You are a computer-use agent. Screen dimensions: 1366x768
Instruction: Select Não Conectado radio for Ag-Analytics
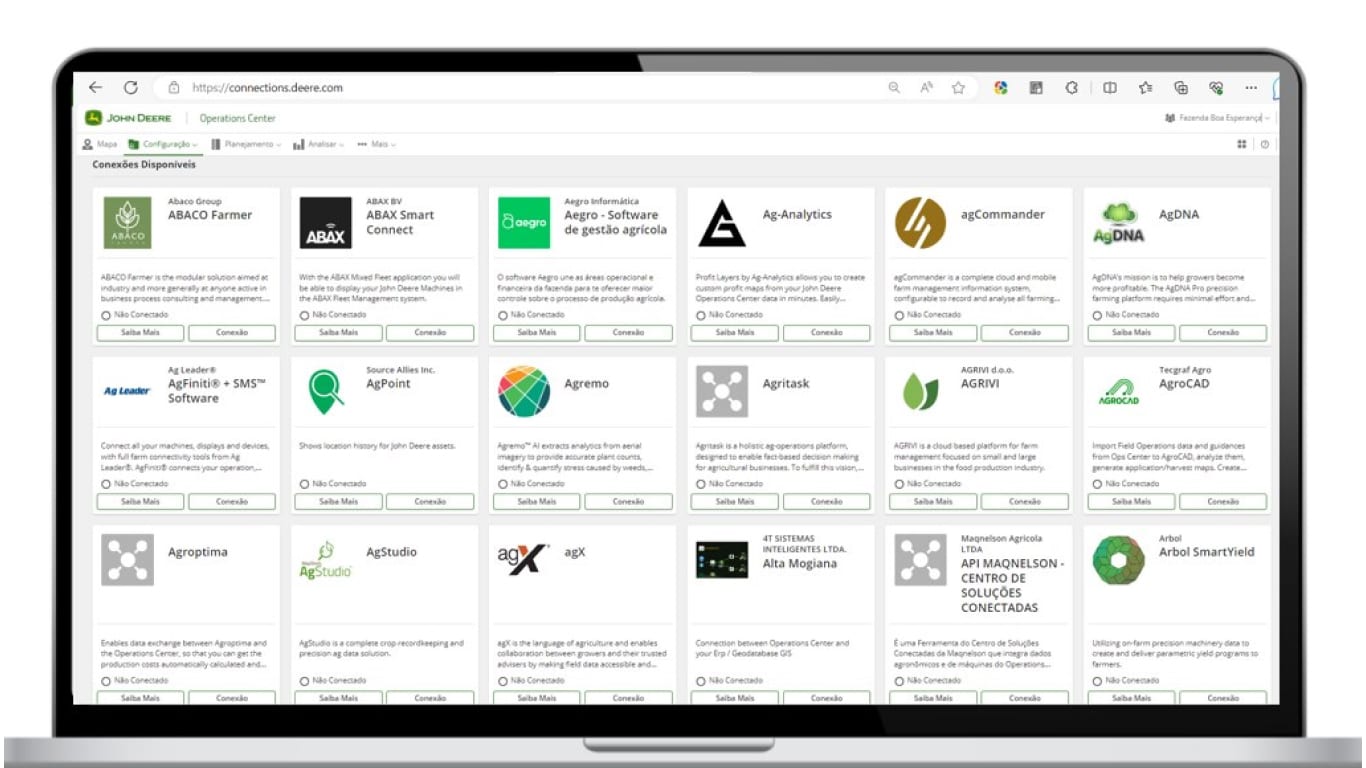[x=700, y=315]
